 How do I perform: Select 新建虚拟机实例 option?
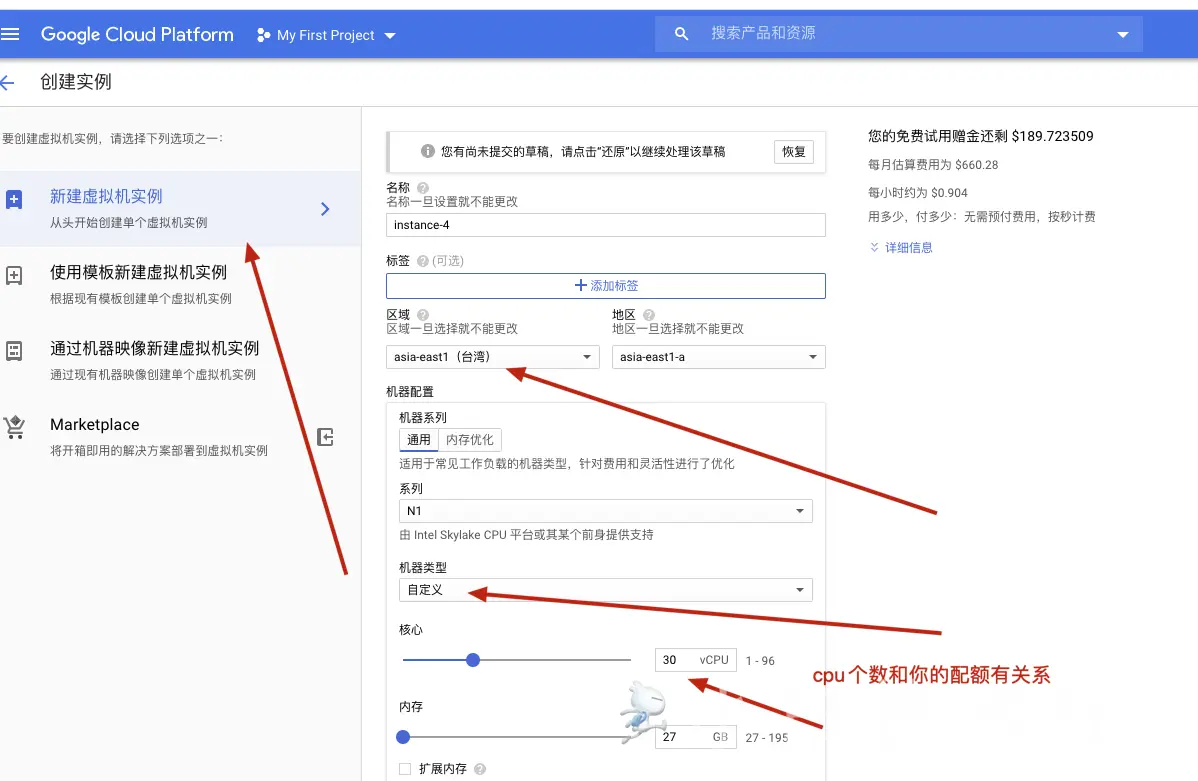click(180, 209)
